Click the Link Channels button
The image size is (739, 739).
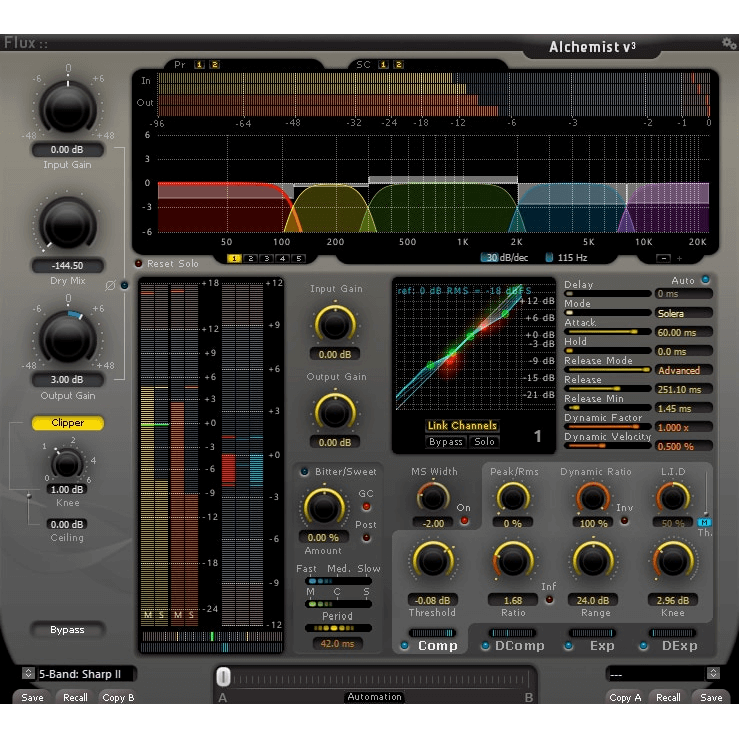click(x=461, y=426)
